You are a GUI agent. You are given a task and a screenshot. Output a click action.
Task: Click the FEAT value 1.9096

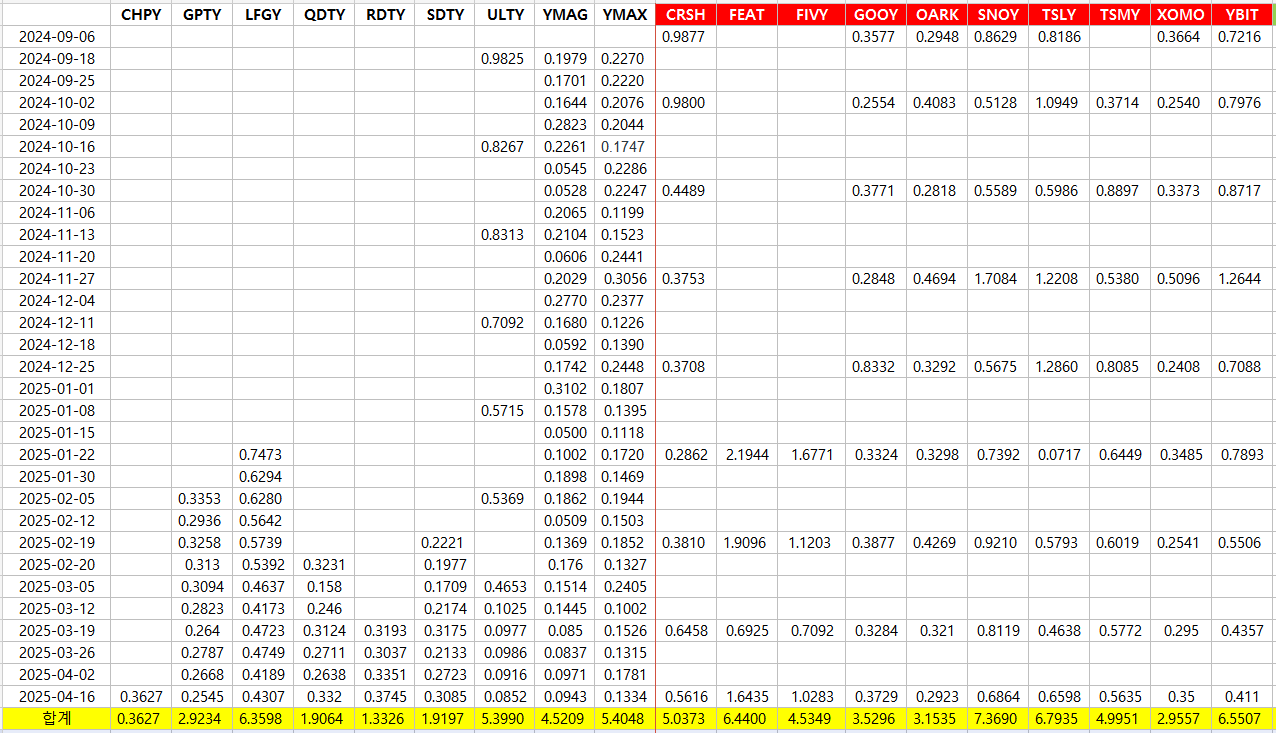(x=747, y=542)
